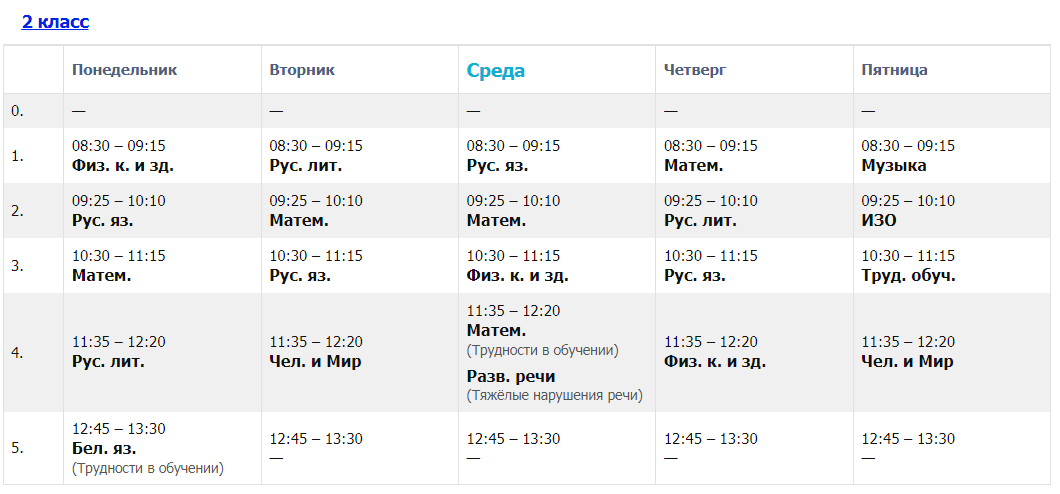Select the Понедельник column header
The height and width of the screenshot is (494, 1060).
point(124,70)
